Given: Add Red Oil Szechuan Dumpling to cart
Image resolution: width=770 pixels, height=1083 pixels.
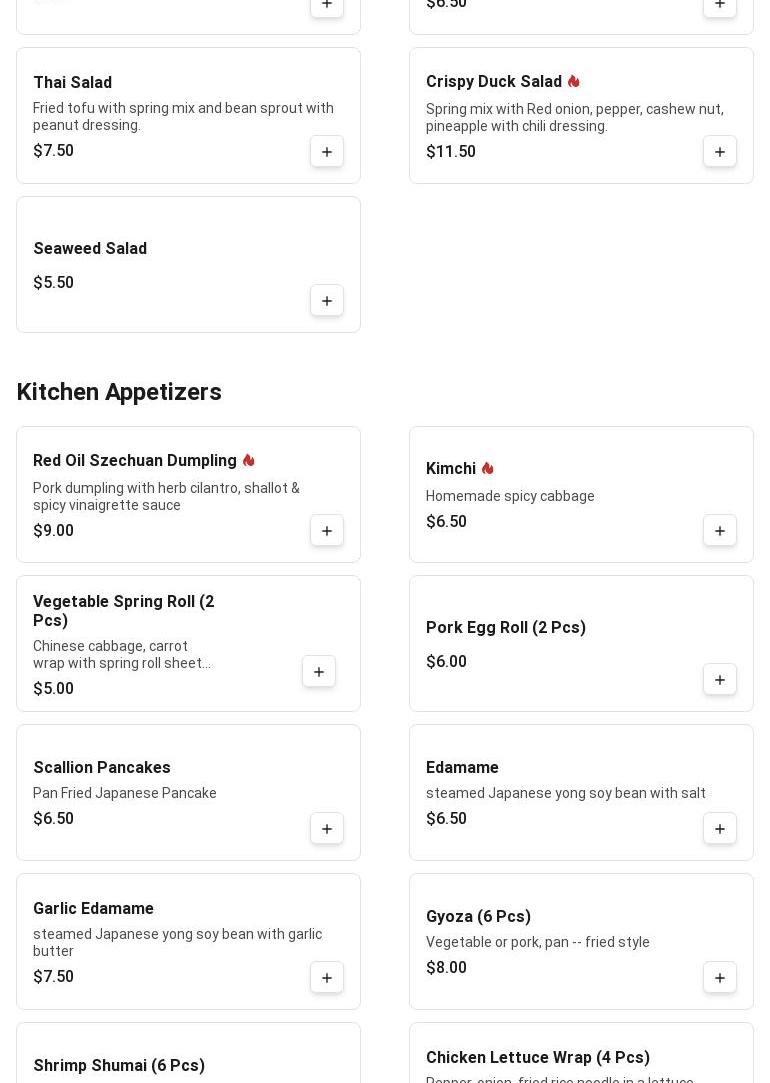Looking at the screenshot, I should click(327, 530).
